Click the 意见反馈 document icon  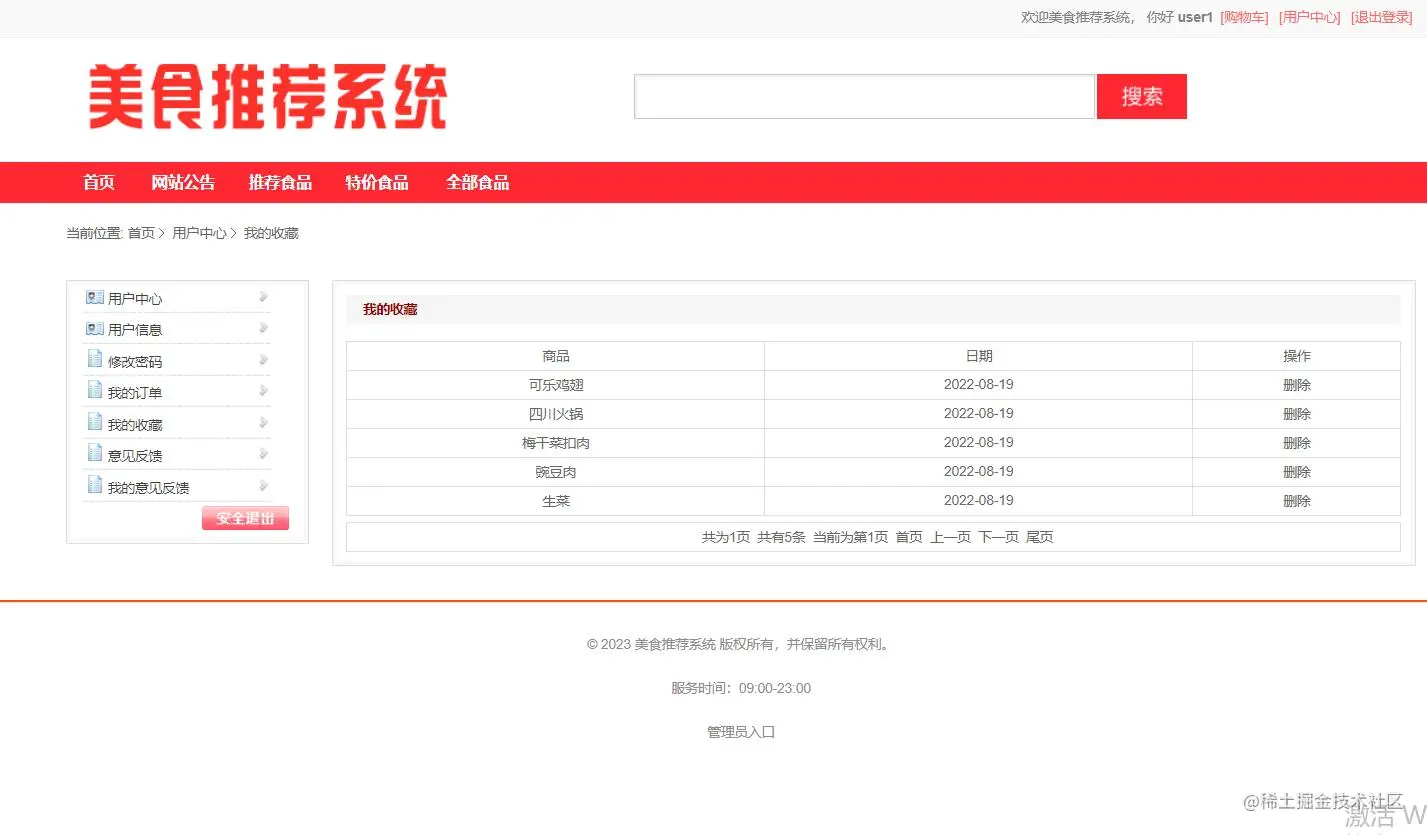[x=95, y=453]
